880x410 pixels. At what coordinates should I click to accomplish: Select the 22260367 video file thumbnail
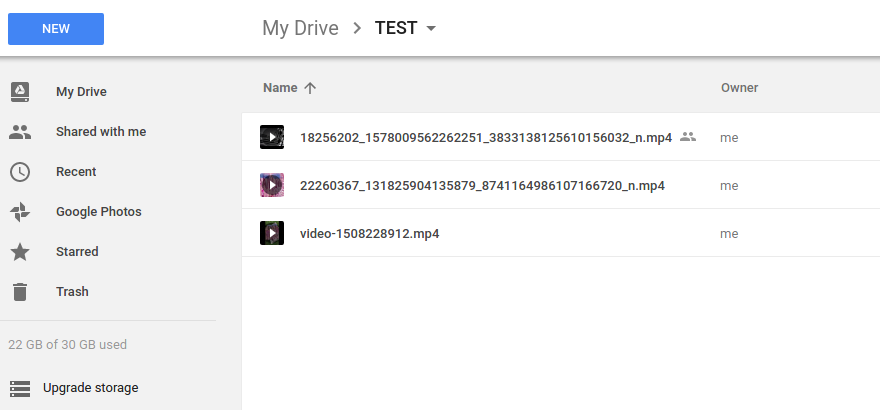271,185
